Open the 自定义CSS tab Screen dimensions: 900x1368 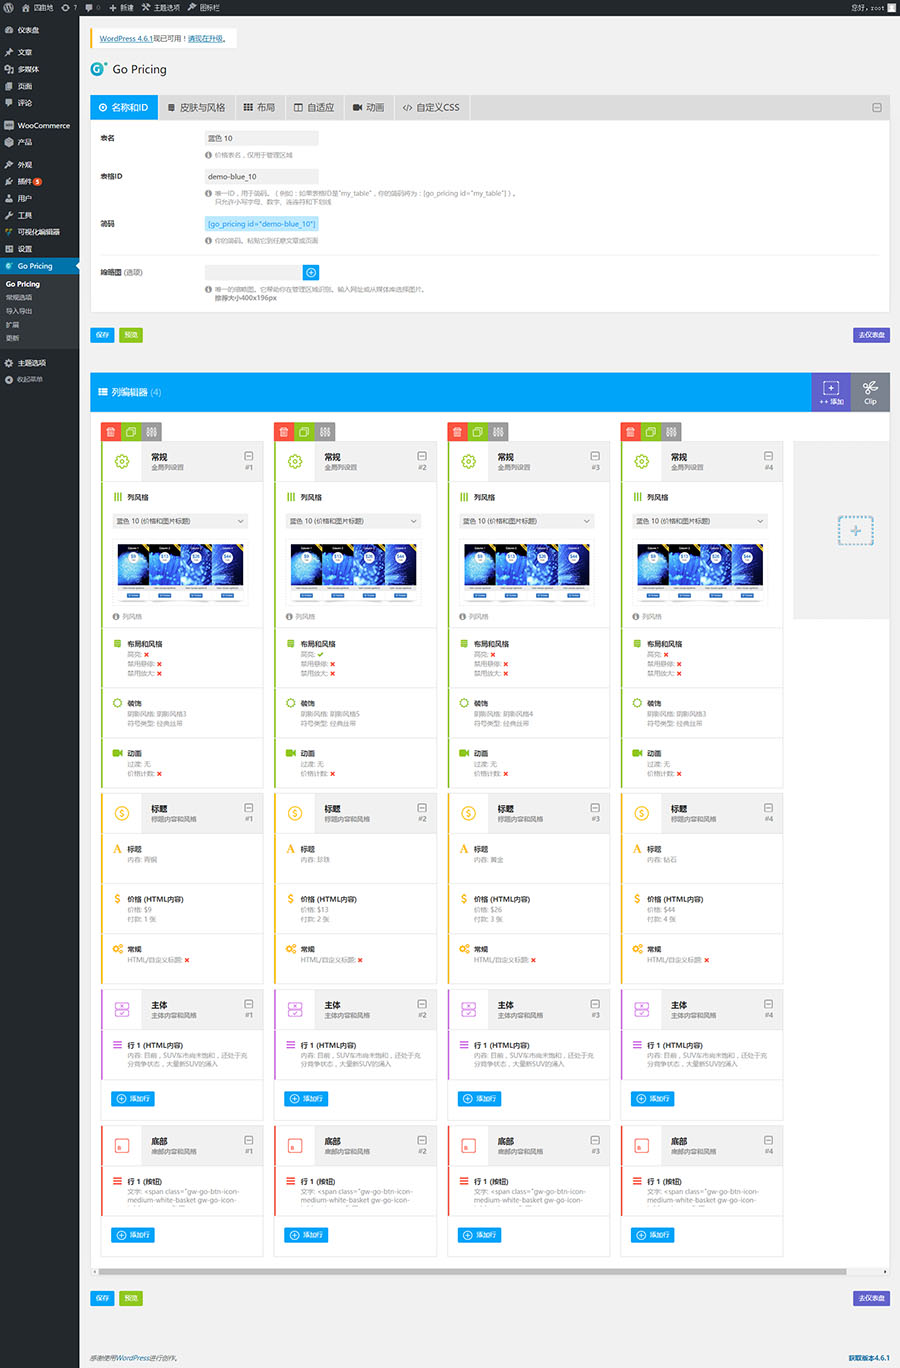tap(431, 107)
